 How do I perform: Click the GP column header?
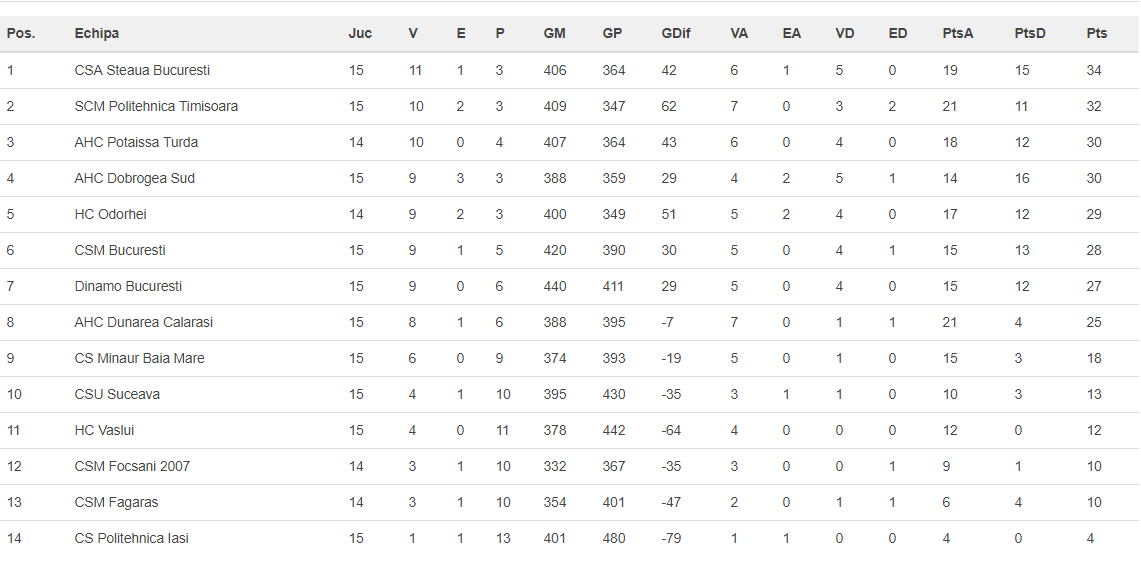(x=612, y=33)
